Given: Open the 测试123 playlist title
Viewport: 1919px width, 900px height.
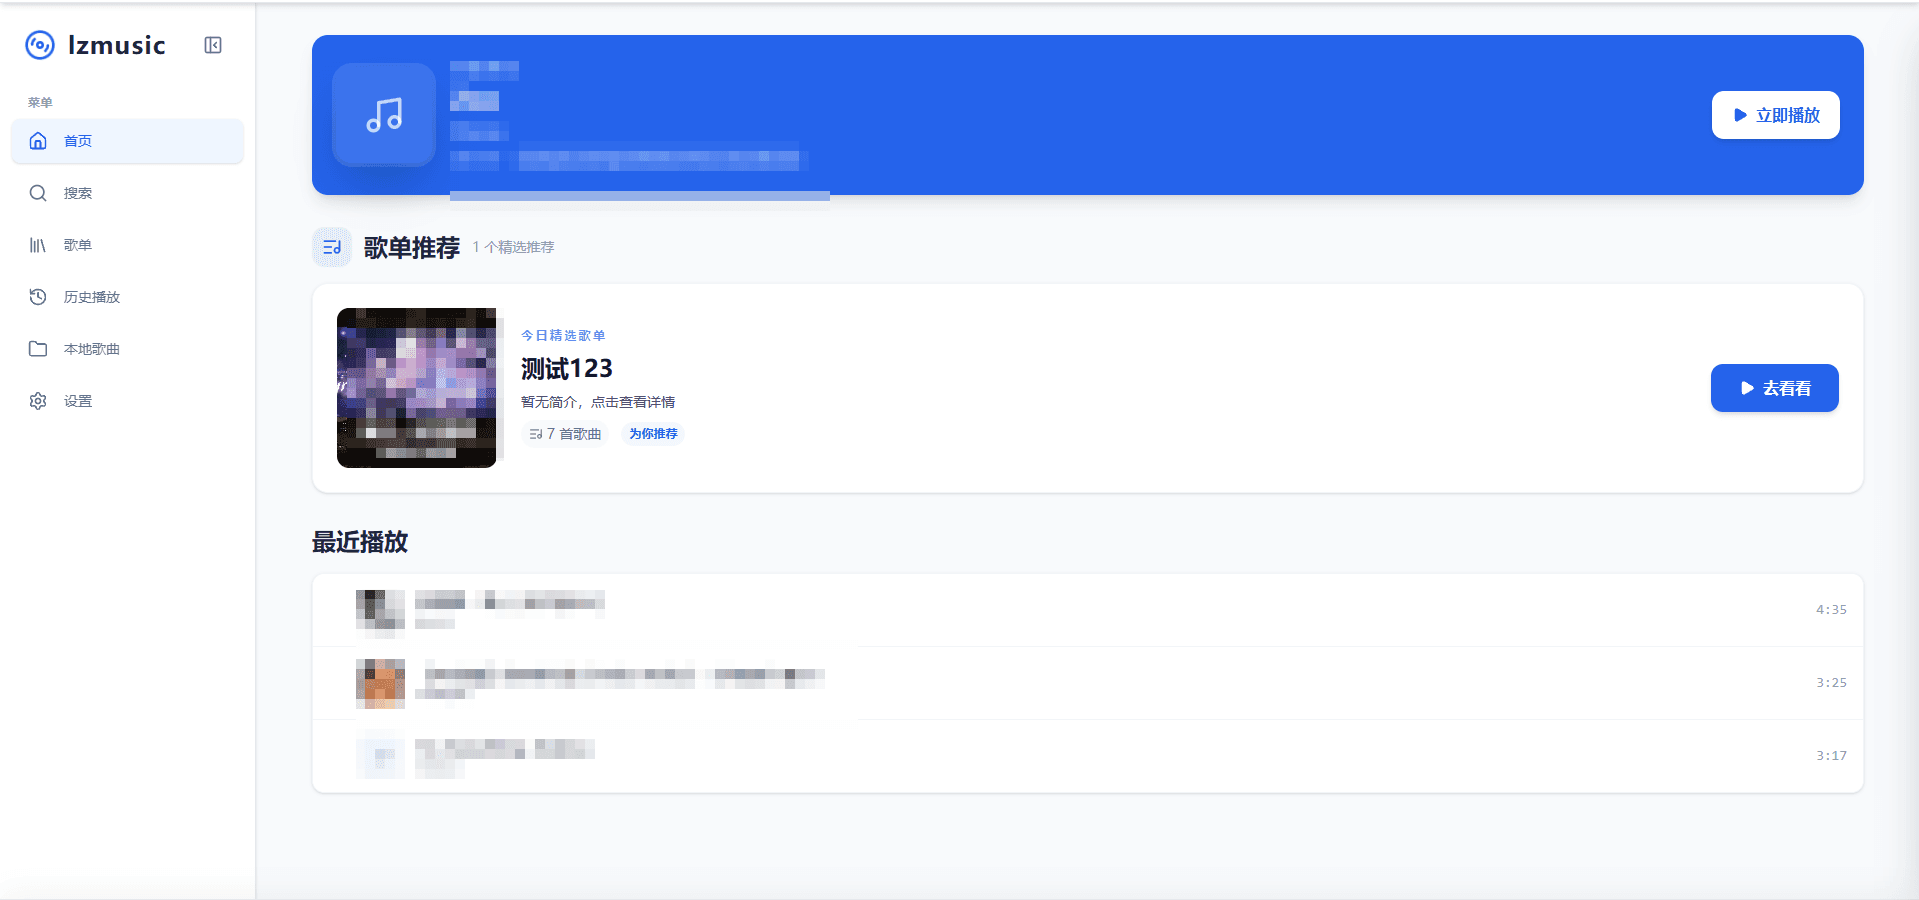Looking at the screenshot, I should pyautogui.click(x=565, y=368).
